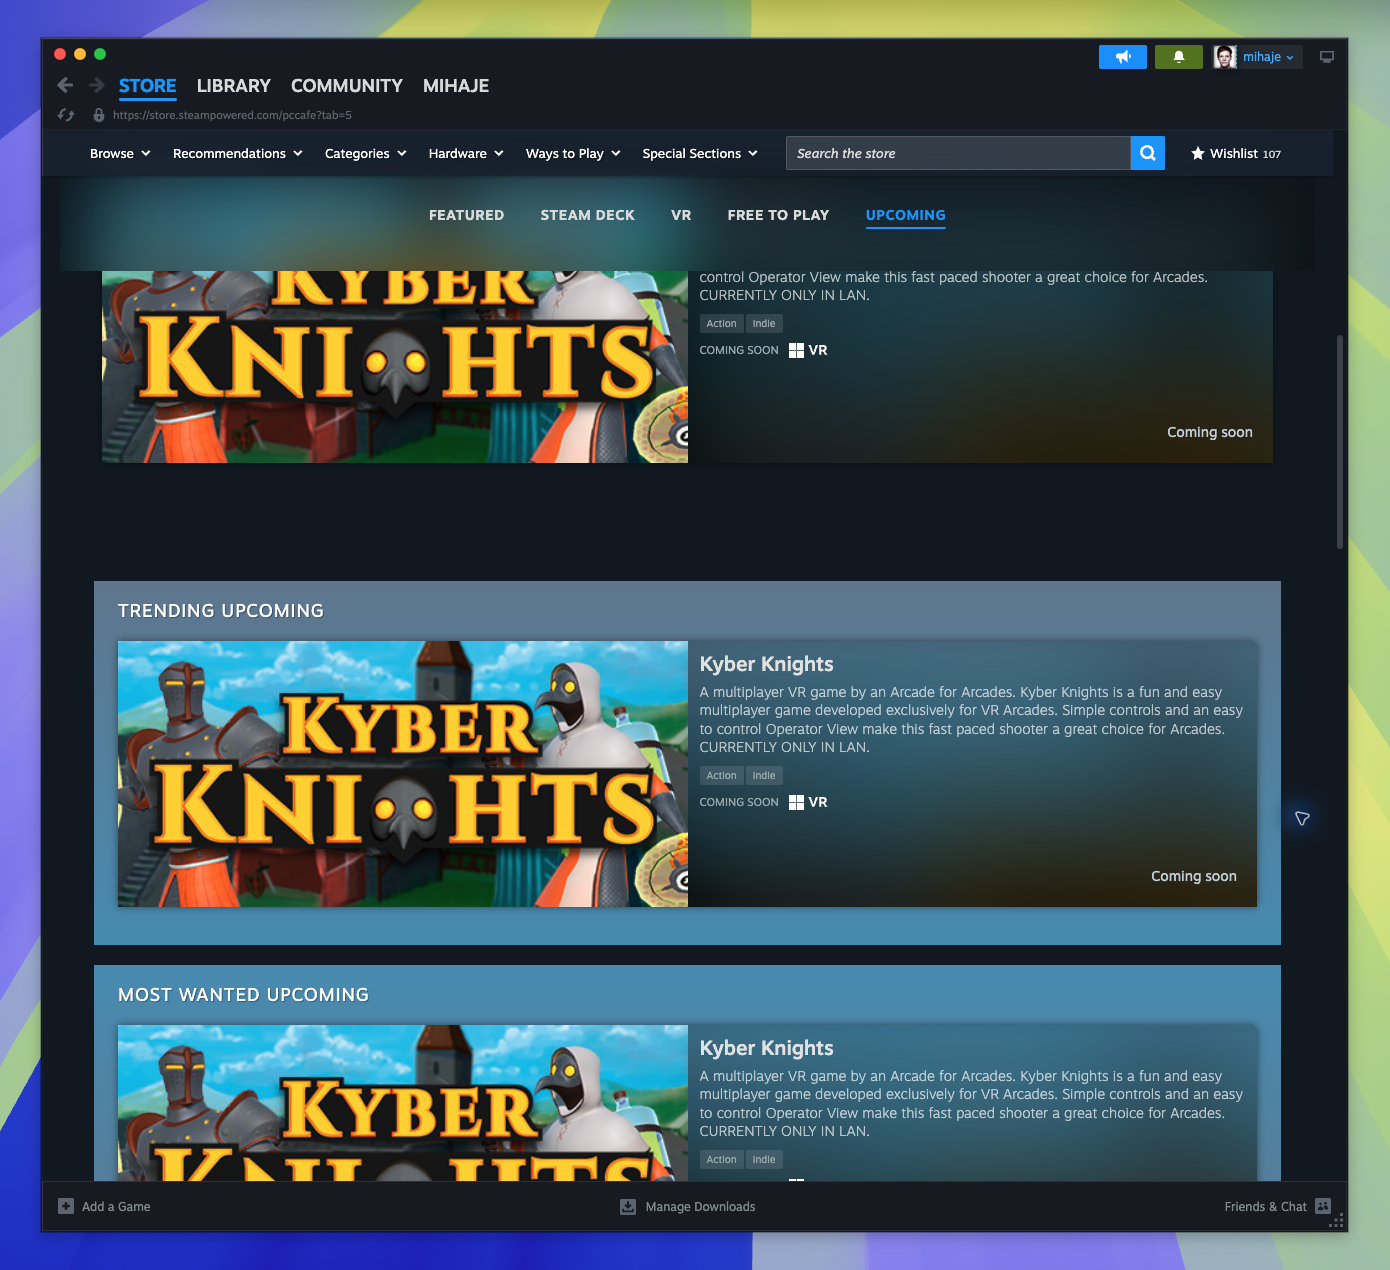The image size is (1390, 1270).
Task: Click the store URL address text
Action: [x=232, y=115]
